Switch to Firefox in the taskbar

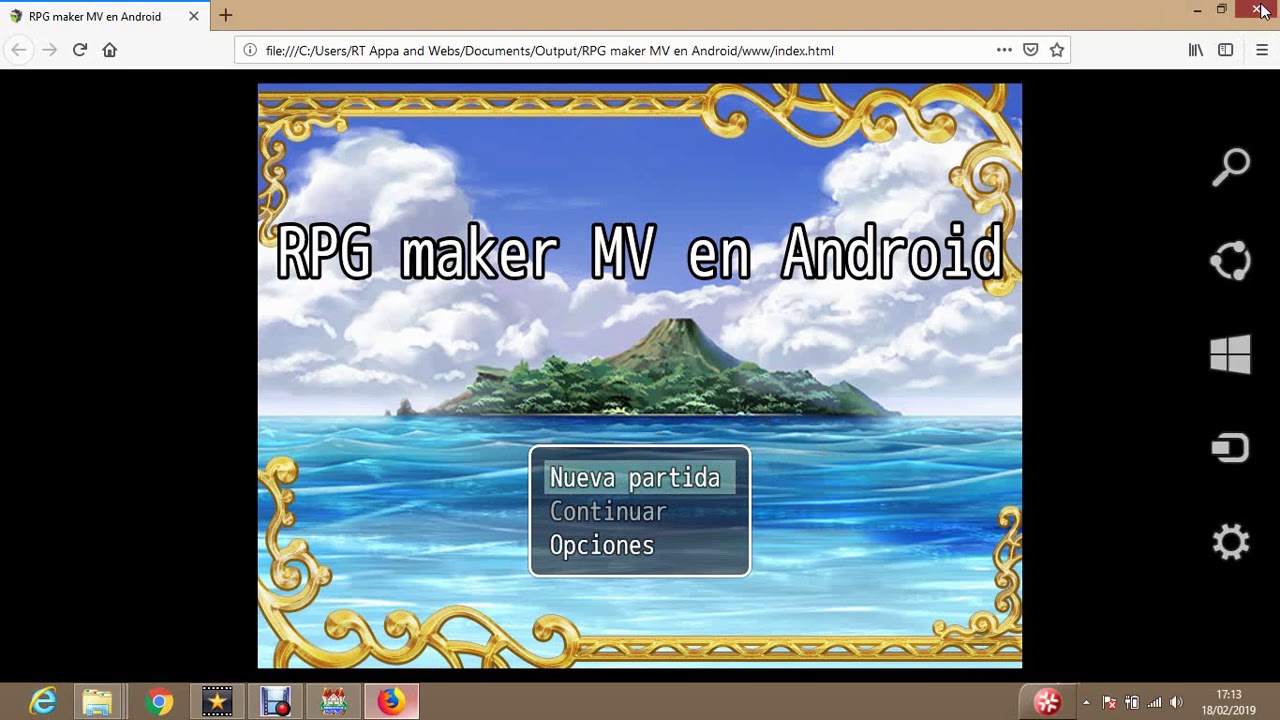click(391, 702)
